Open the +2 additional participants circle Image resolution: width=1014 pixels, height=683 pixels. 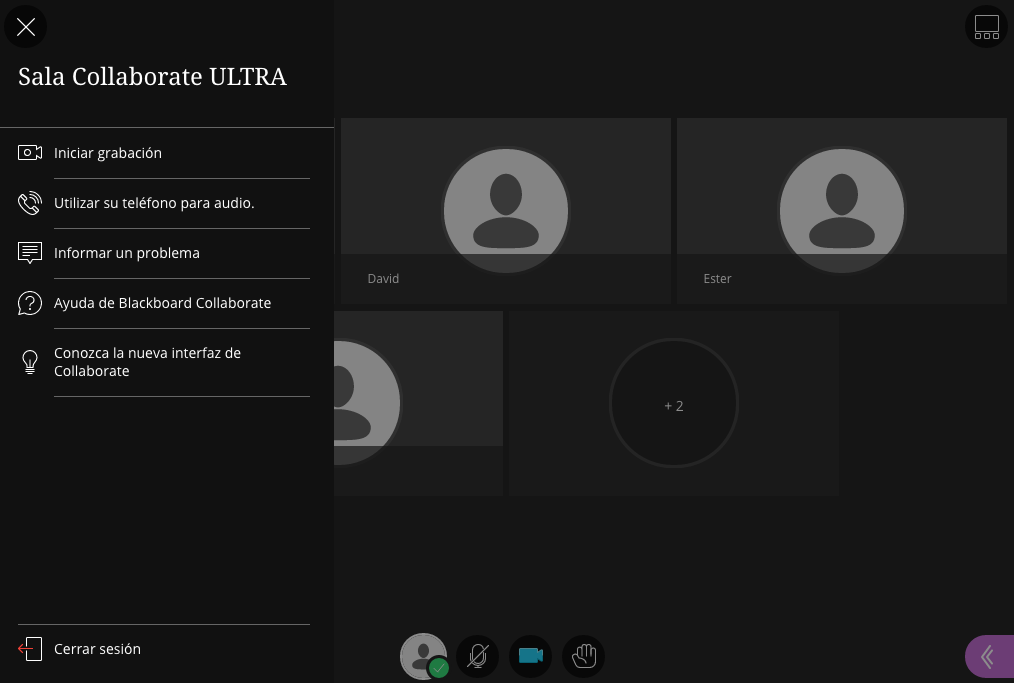674,403
